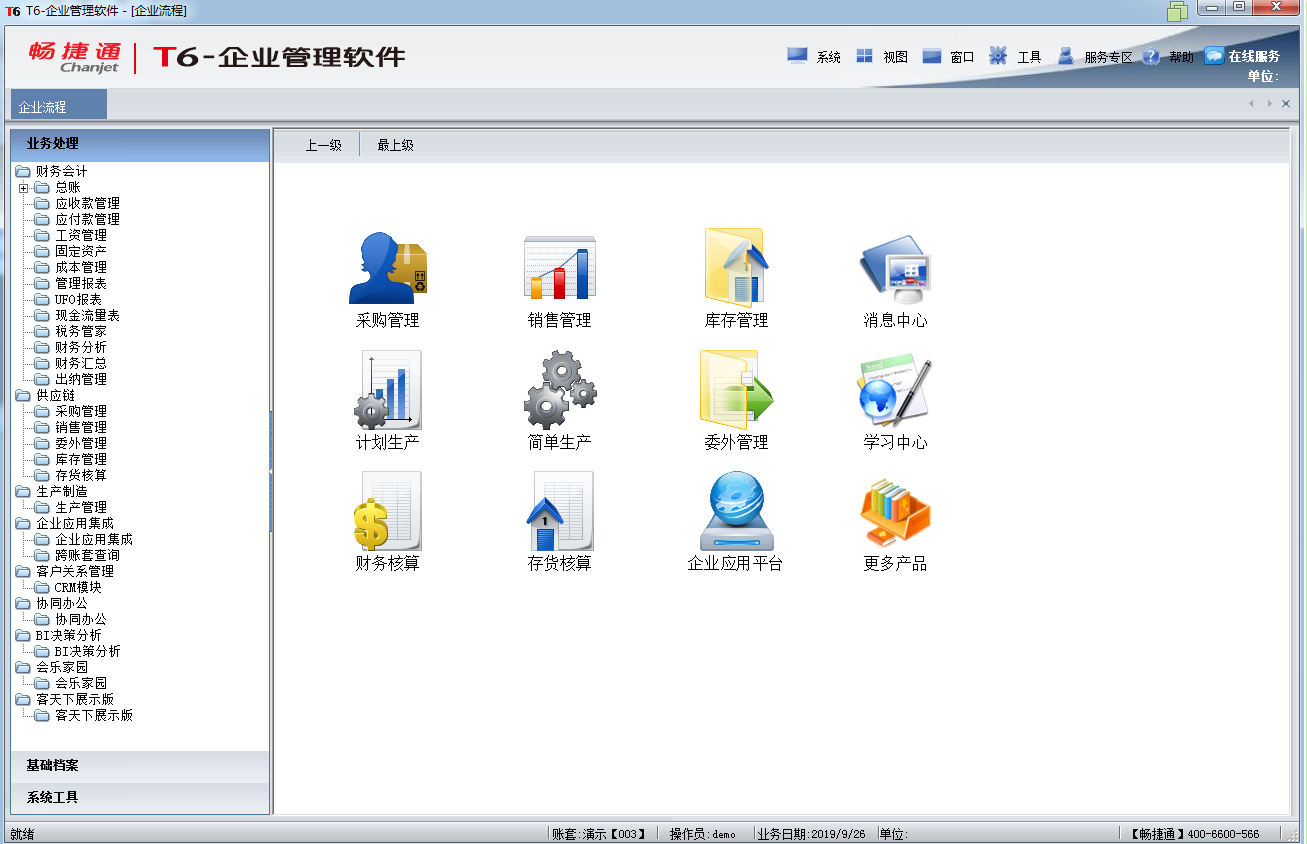Close the 企业流程 tab with X
Viewport: 1307px width, 844px height.
click(1286, 104)
